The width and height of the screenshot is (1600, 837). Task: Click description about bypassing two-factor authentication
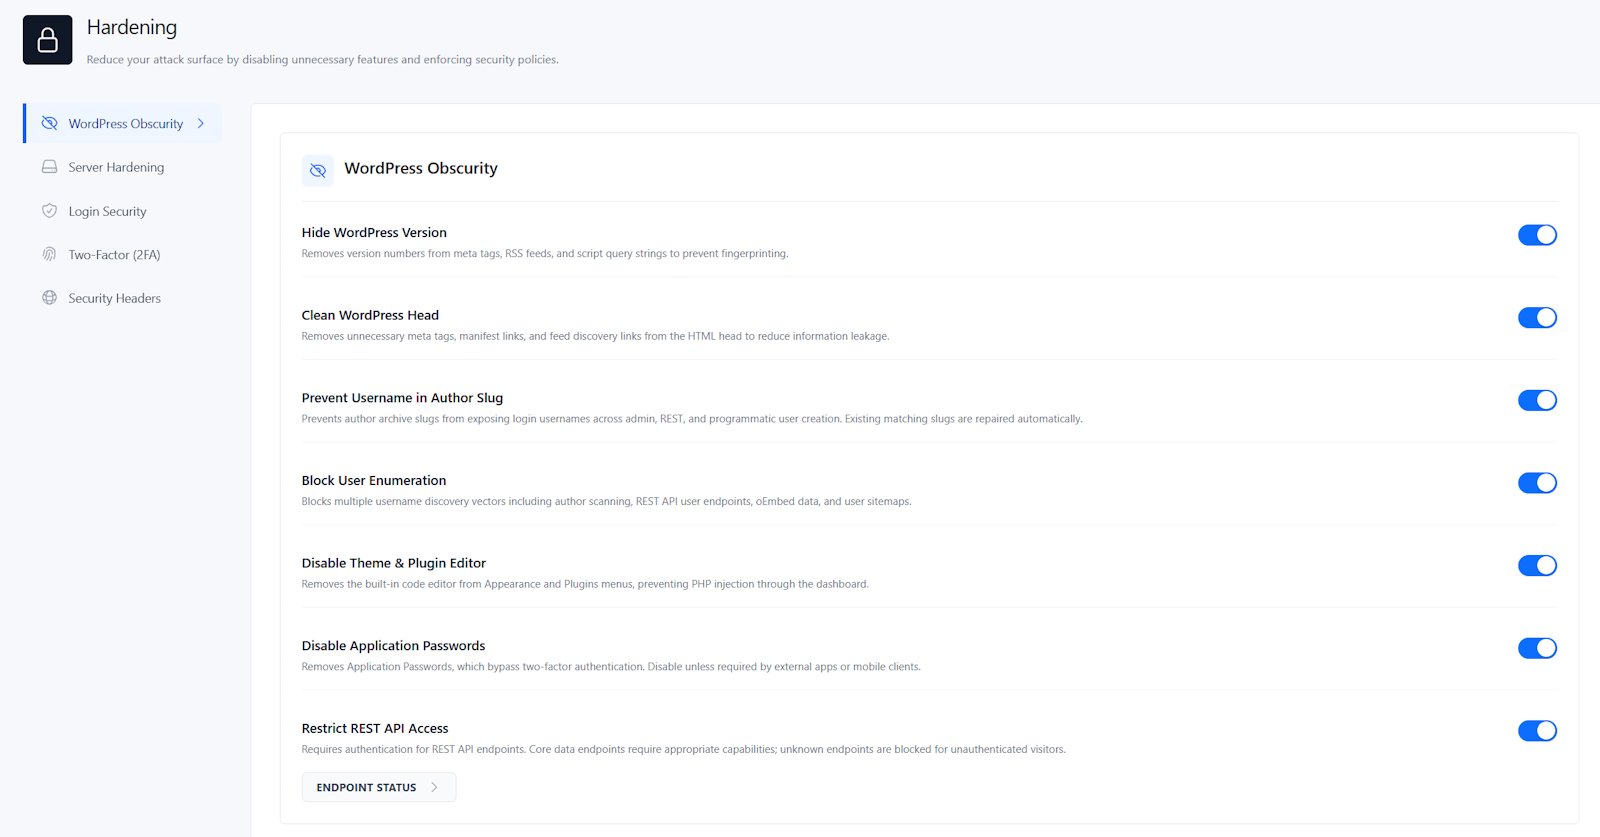(x=611, y=667)
